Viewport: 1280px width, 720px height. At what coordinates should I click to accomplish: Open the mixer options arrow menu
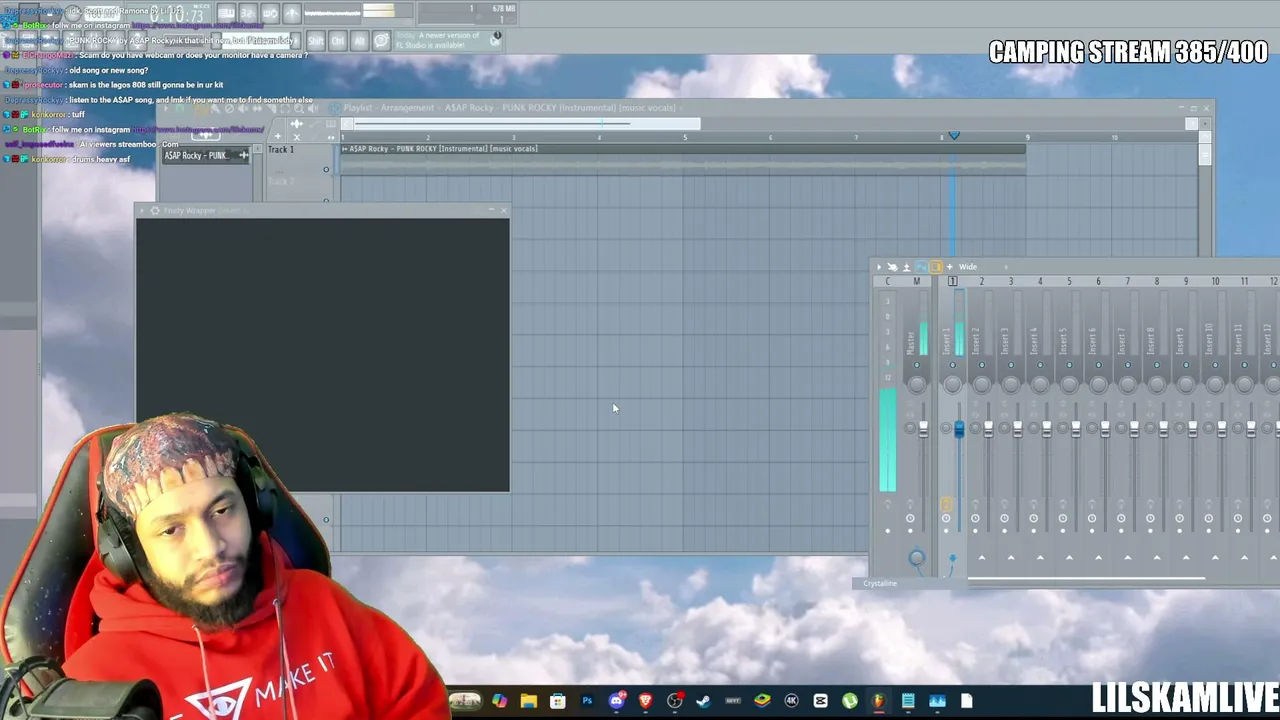pos(879,267)
